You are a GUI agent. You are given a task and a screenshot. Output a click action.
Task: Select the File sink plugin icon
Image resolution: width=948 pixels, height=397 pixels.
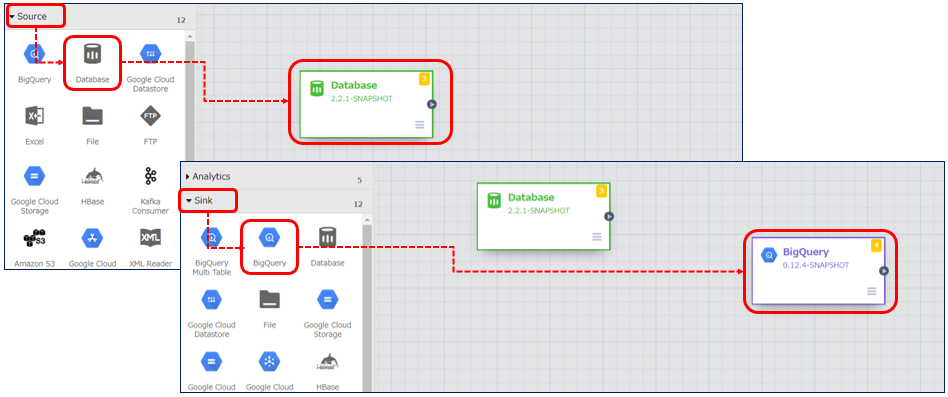[270, 299]
